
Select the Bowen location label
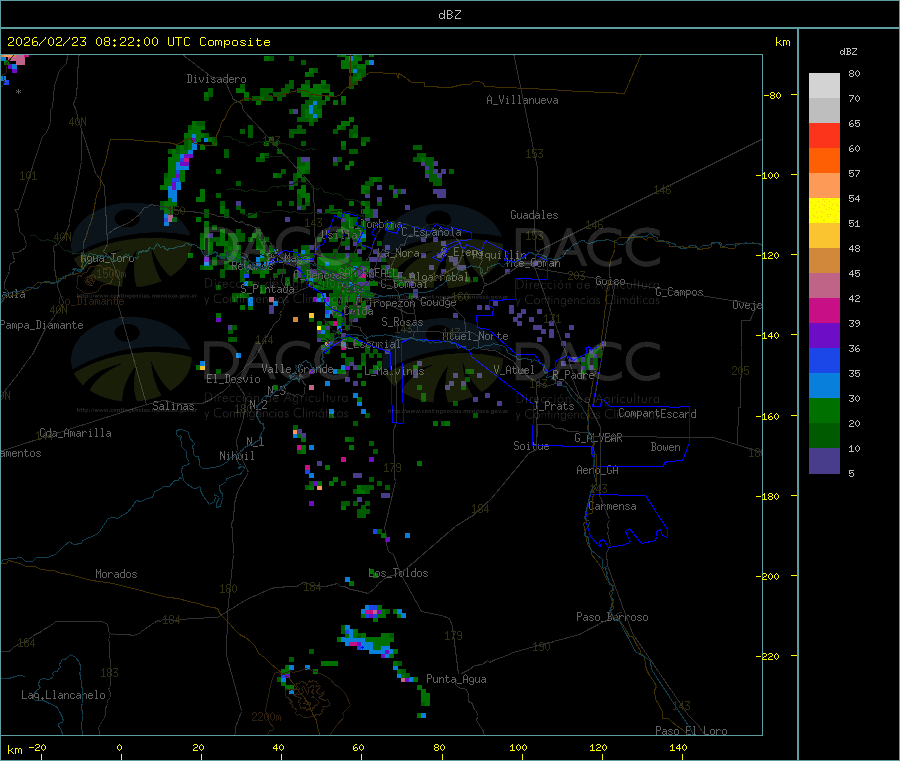pyautogui.click(x=666, y=447)
